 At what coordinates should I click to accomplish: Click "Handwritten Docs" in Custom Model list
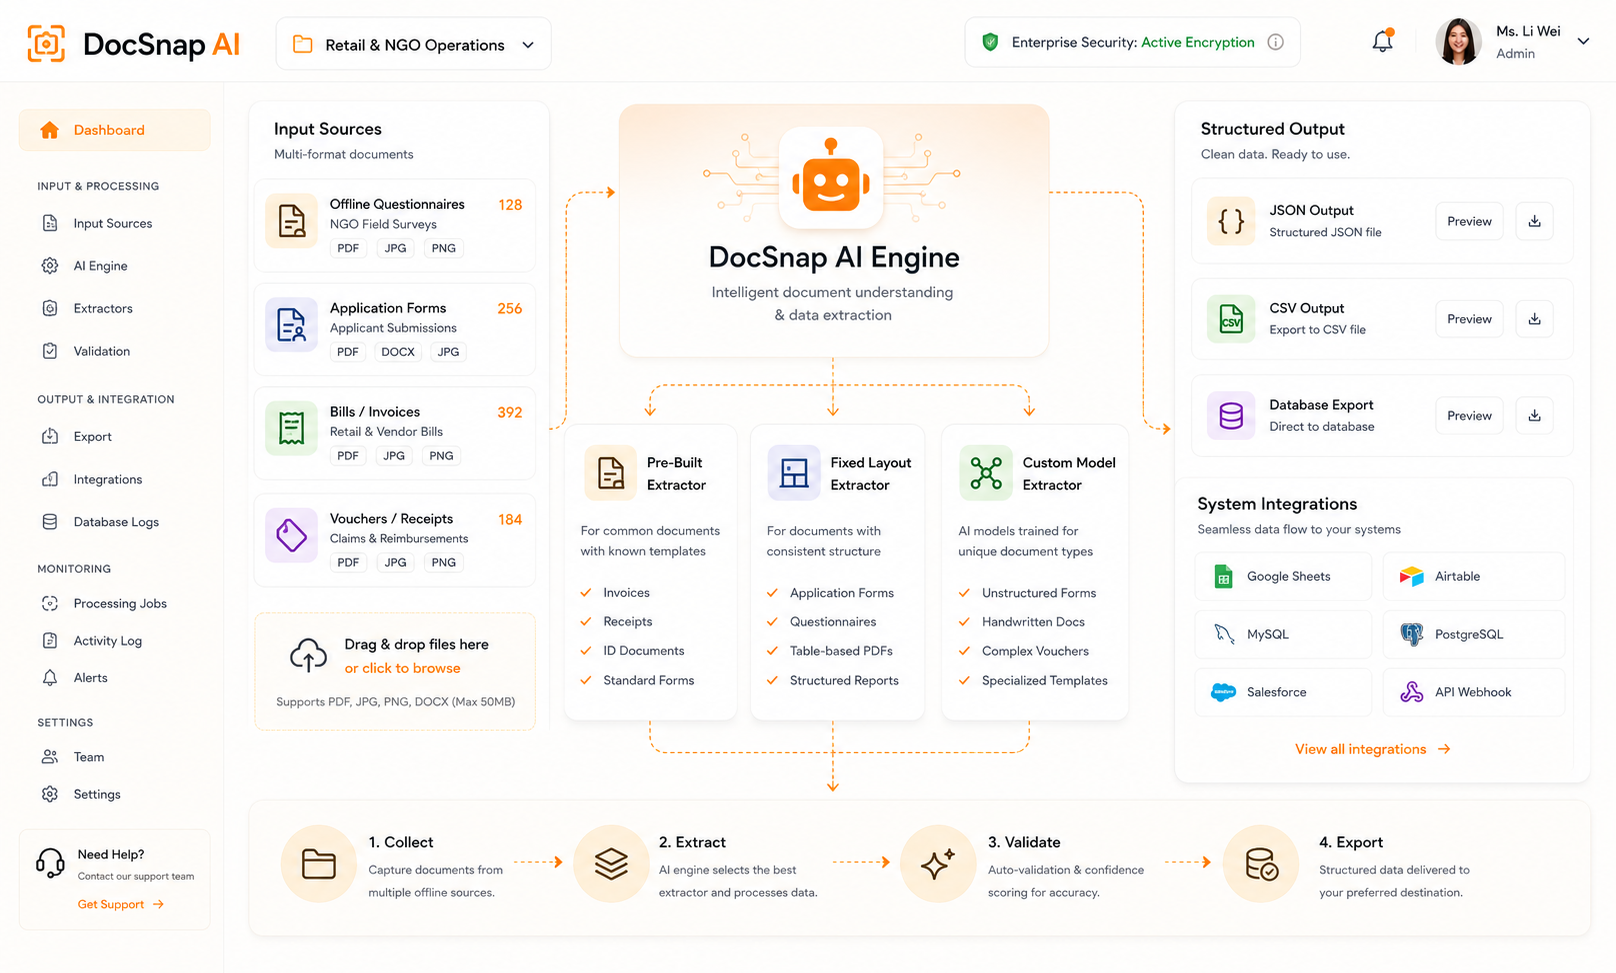point(1033,622)
